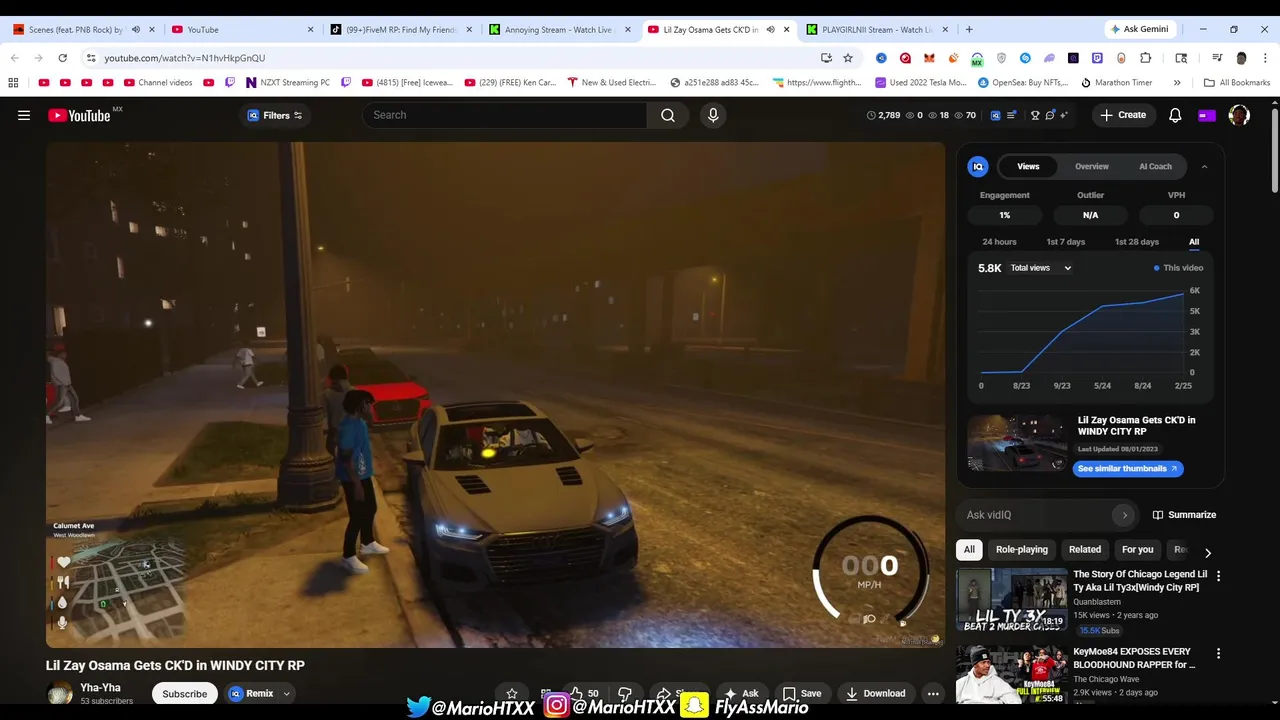The height and width of the screenshot is (720, 1280).
Task: Open the Yha-Yha channel name link
Action: [100, 688]
